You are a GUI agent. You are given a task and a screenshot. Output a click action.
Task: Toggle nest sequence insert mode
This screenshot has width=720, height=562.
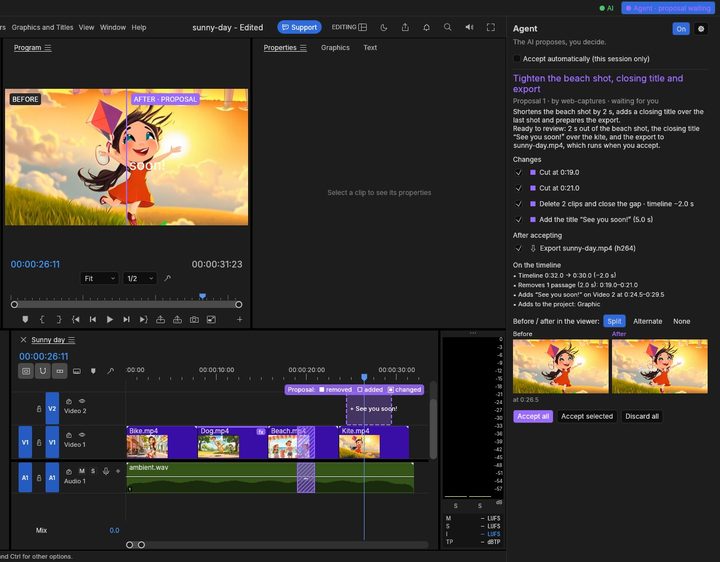click(26, 371)
